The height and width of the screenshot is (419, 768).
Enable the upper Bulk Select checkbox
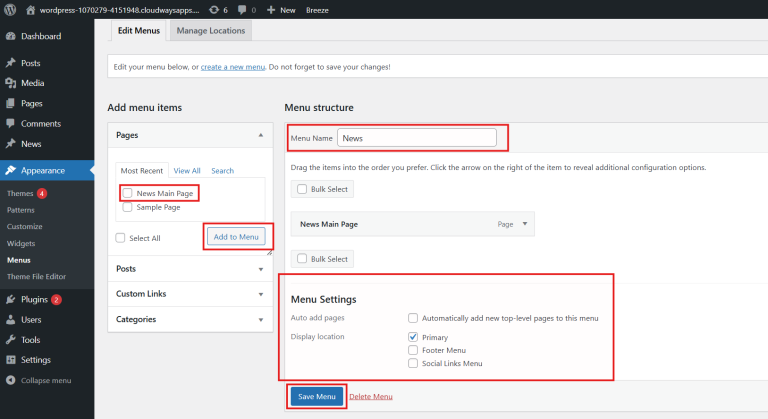(x=302, y=189)
